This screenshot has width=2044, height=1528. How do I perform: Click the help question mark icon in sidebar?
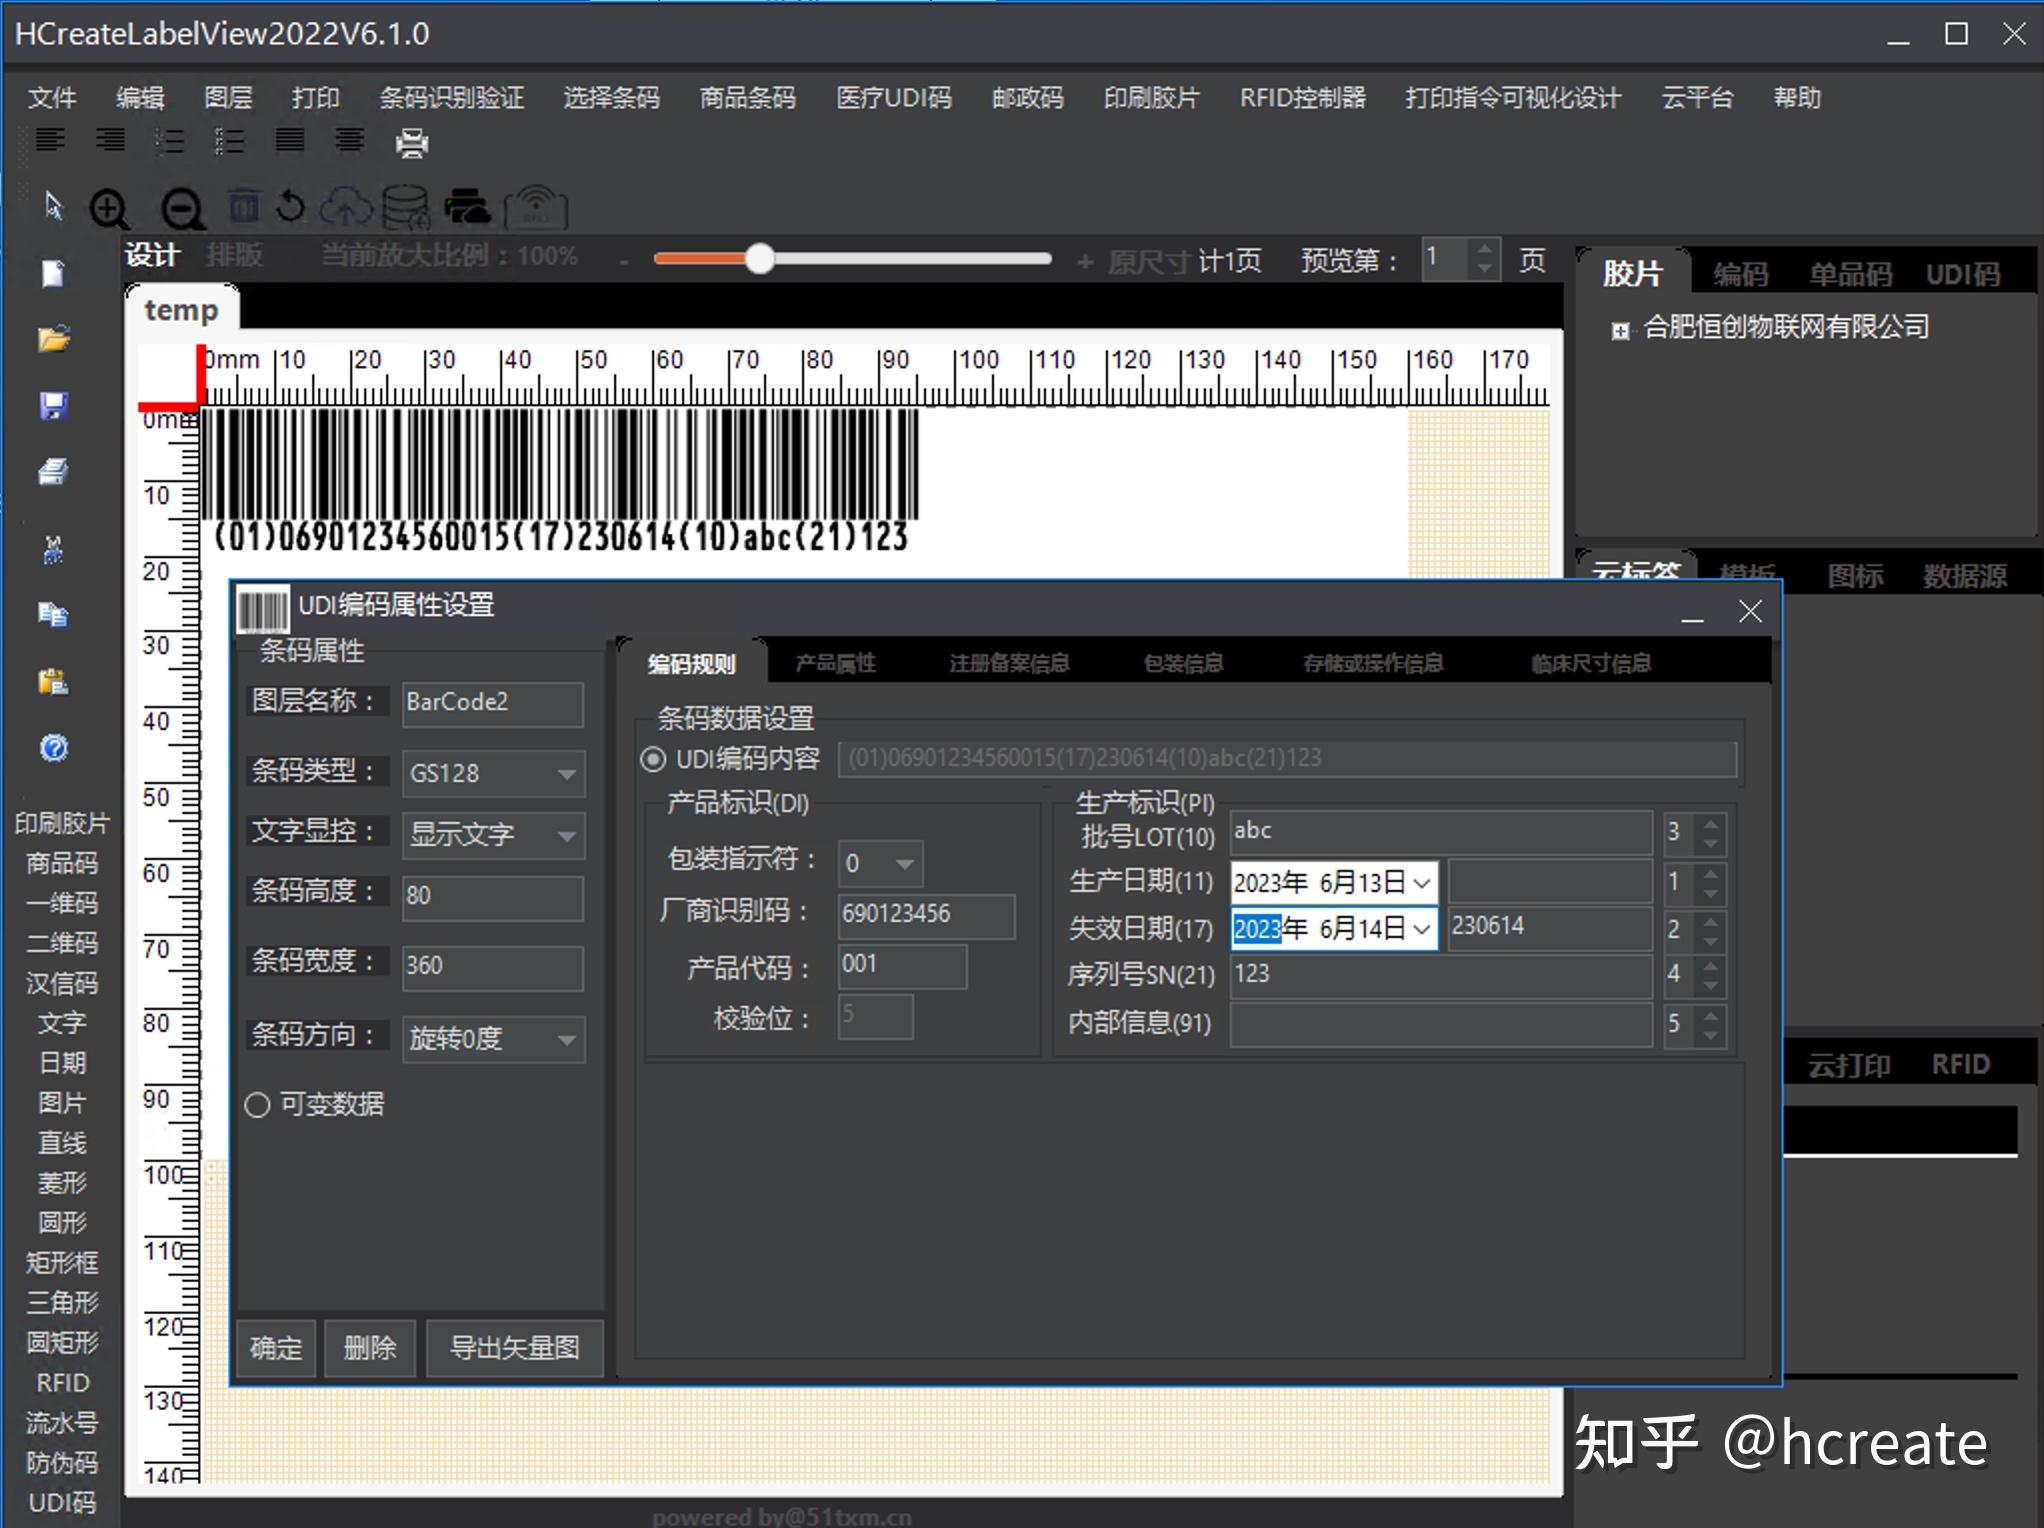54,749
